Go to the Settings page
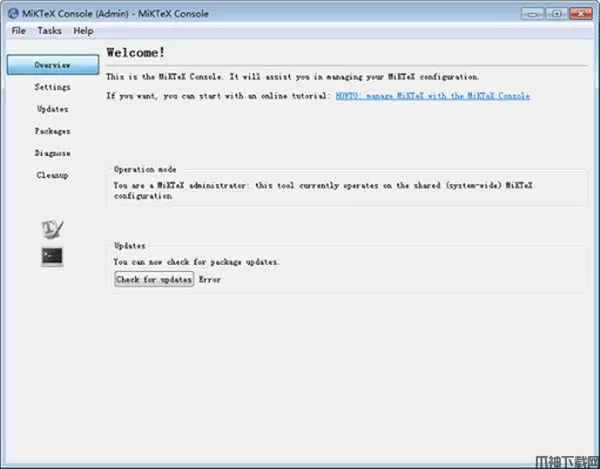Viewport: 600px width, 469px height. (x=52, y=87)
